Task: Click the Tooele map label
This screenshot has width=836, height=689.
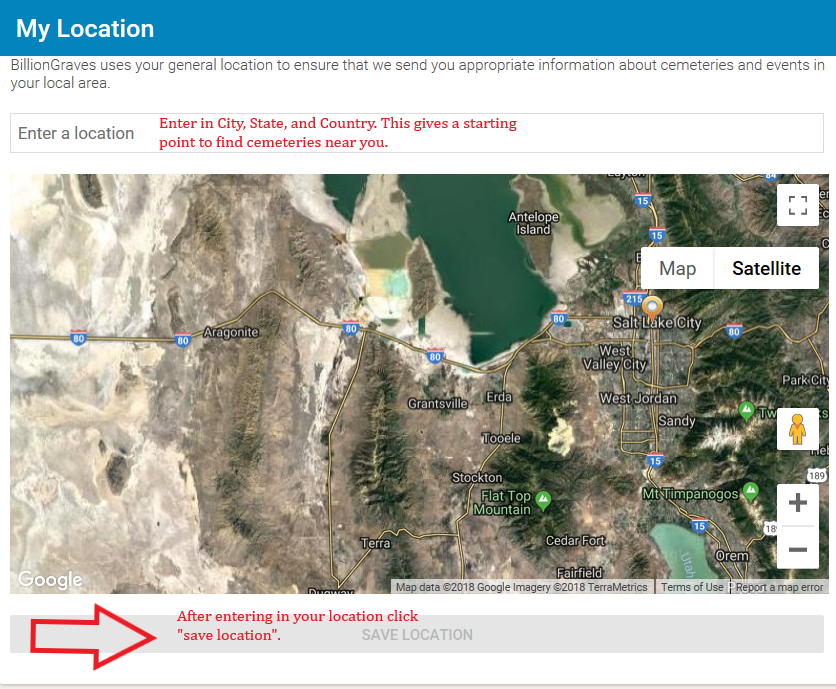Action: (501, 438)
